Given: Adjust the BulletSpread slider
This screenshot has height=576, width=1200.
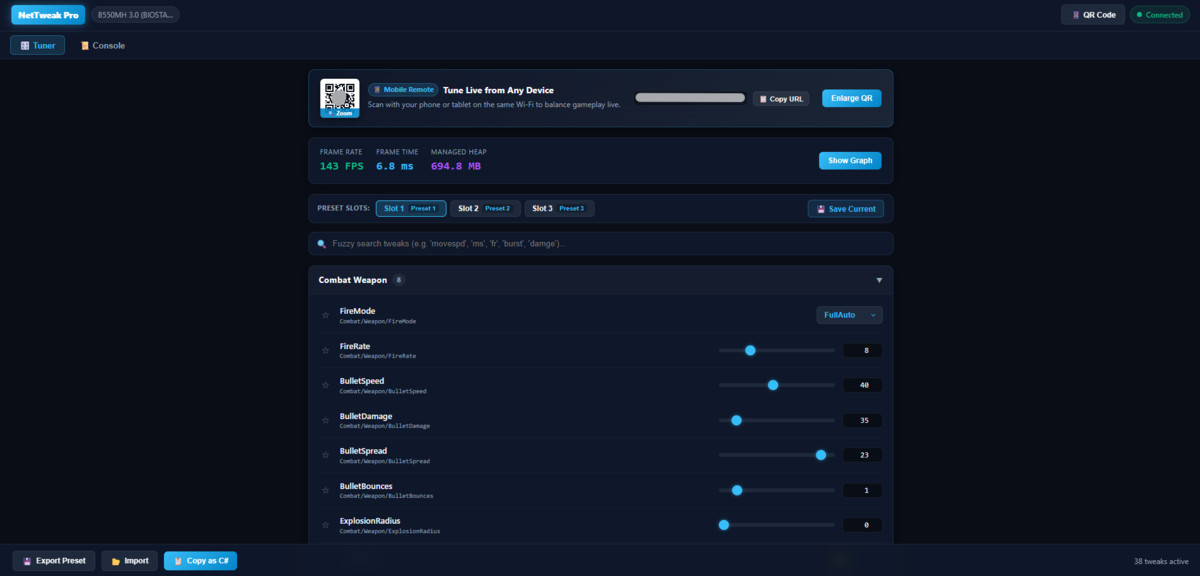Looking at the screenshot, I should 776,455.
